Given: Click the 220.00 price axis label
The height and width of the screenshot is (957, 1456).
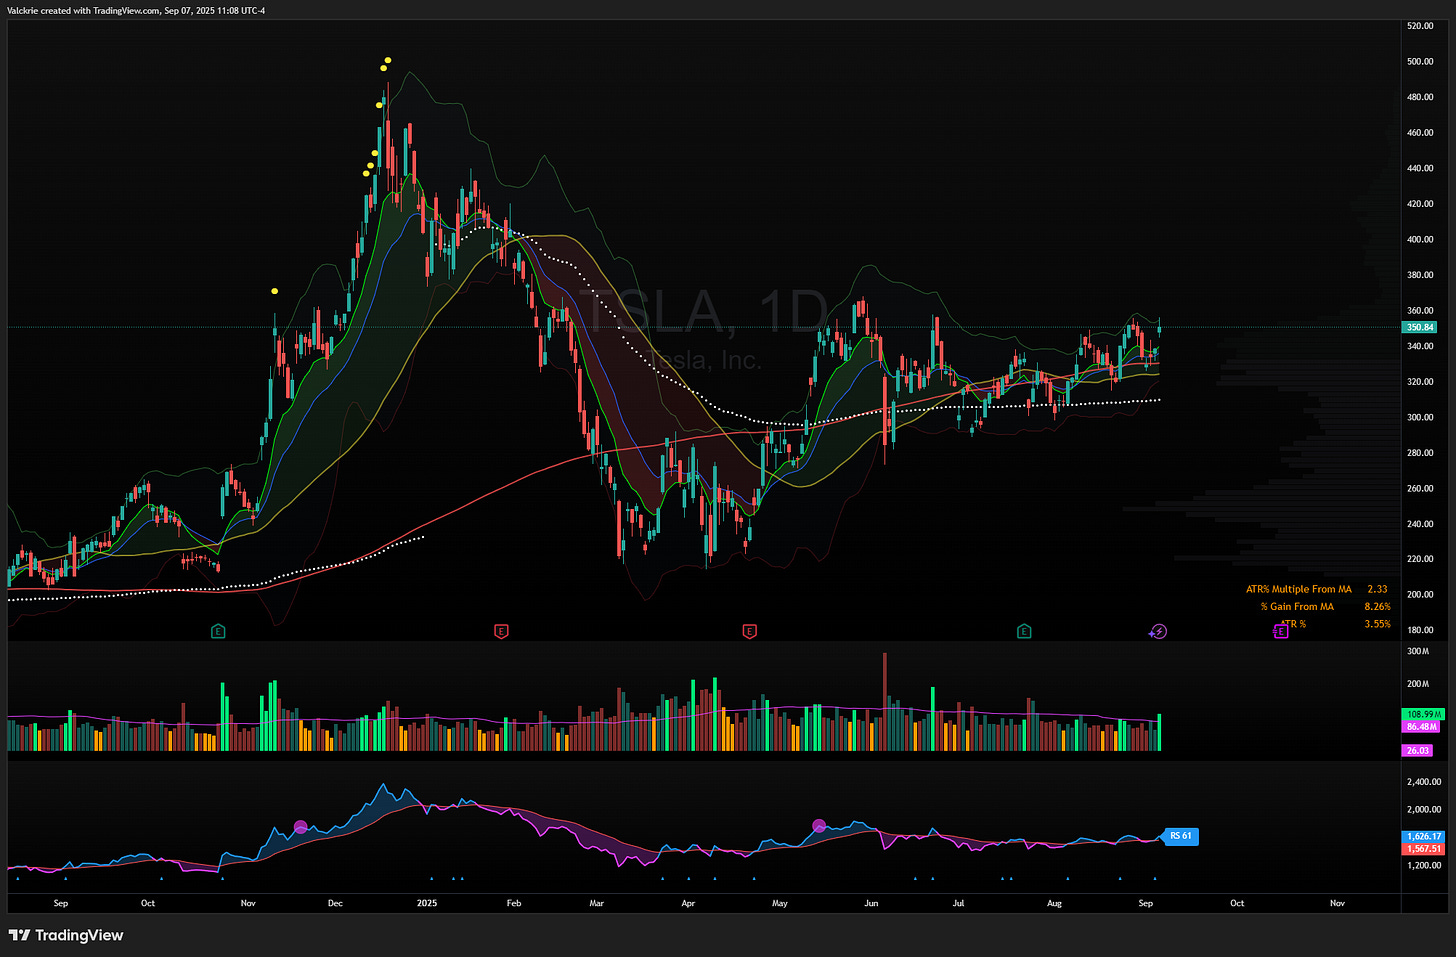Looking at the screenshot, I should point(1420,559).
